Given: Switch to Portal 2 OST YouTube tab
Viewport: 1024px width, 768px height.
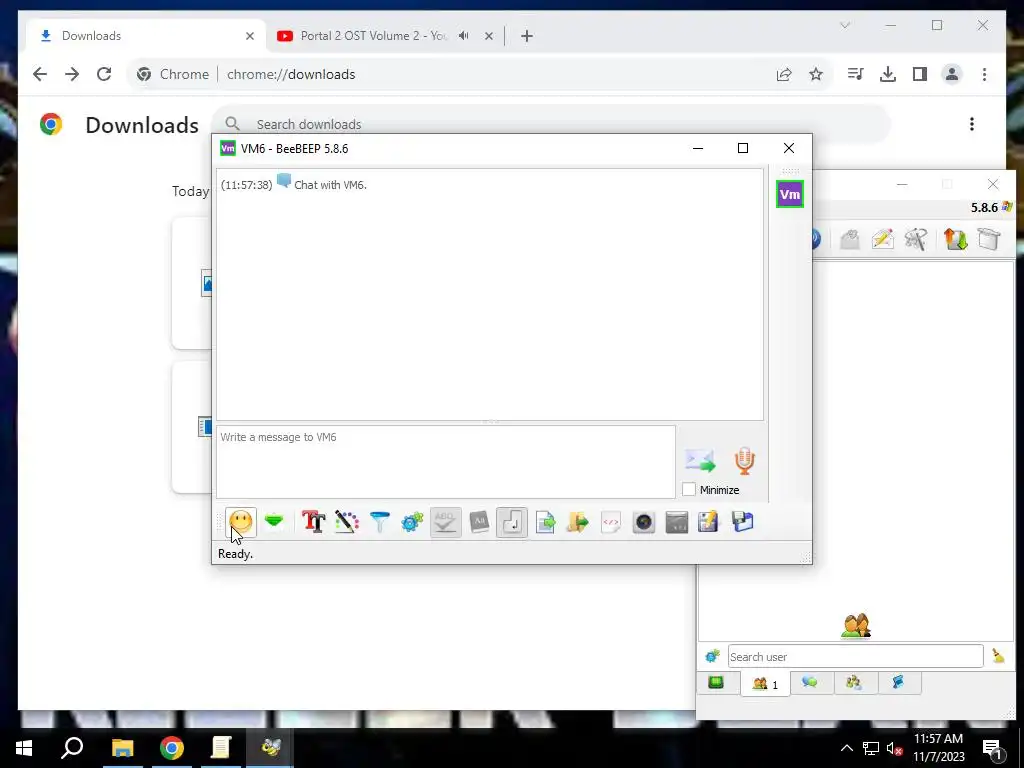Looking at the screenshot, I should point(373,35).
